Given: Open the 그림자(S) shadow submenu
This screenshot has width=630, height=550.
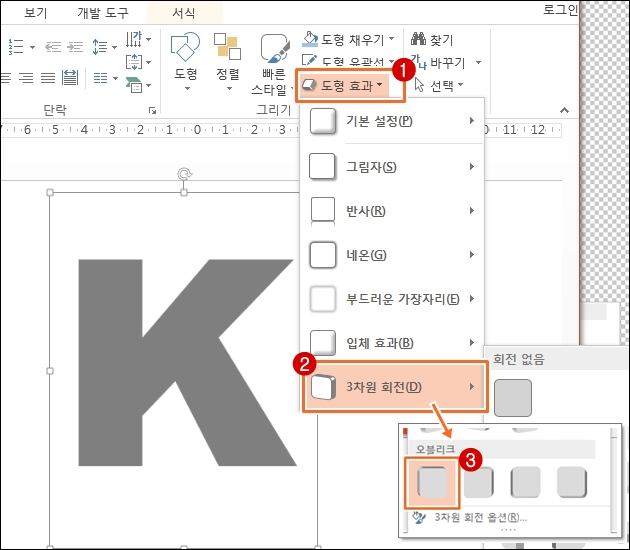Looking at the screenshot, I should 392,166.
